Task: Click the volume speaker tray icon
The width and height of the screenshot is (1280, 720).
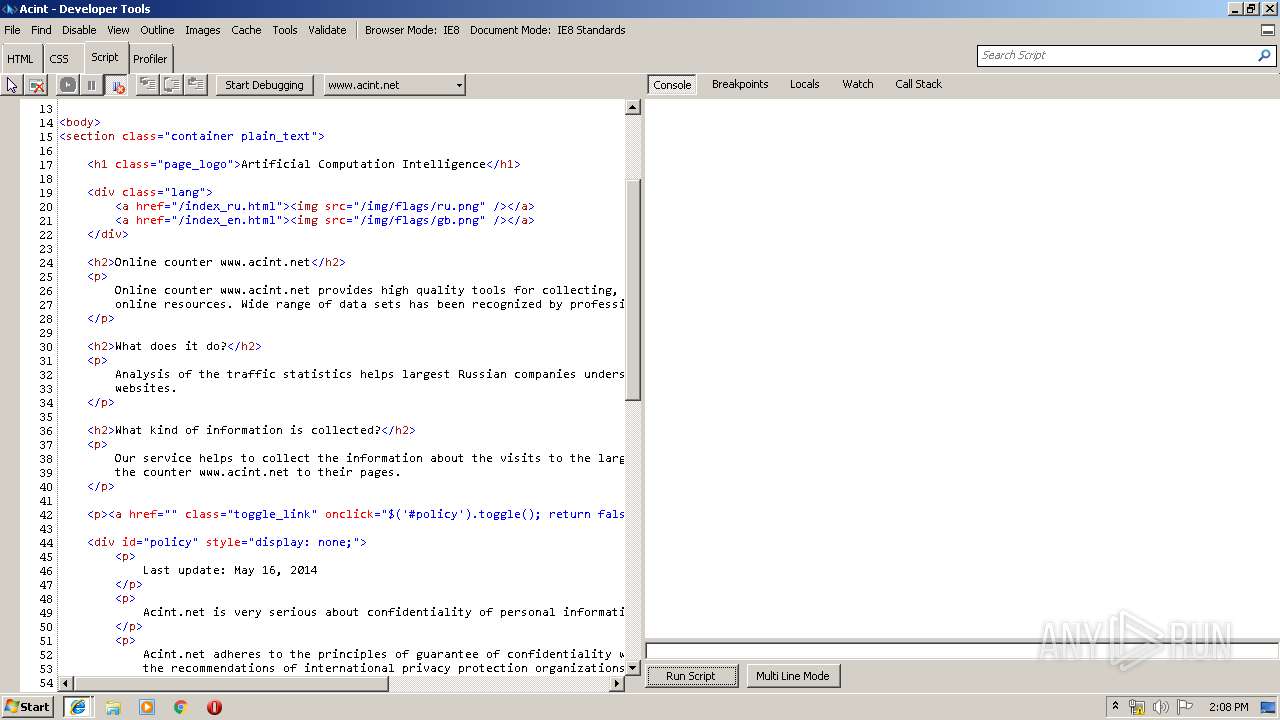Action: 1160,707
